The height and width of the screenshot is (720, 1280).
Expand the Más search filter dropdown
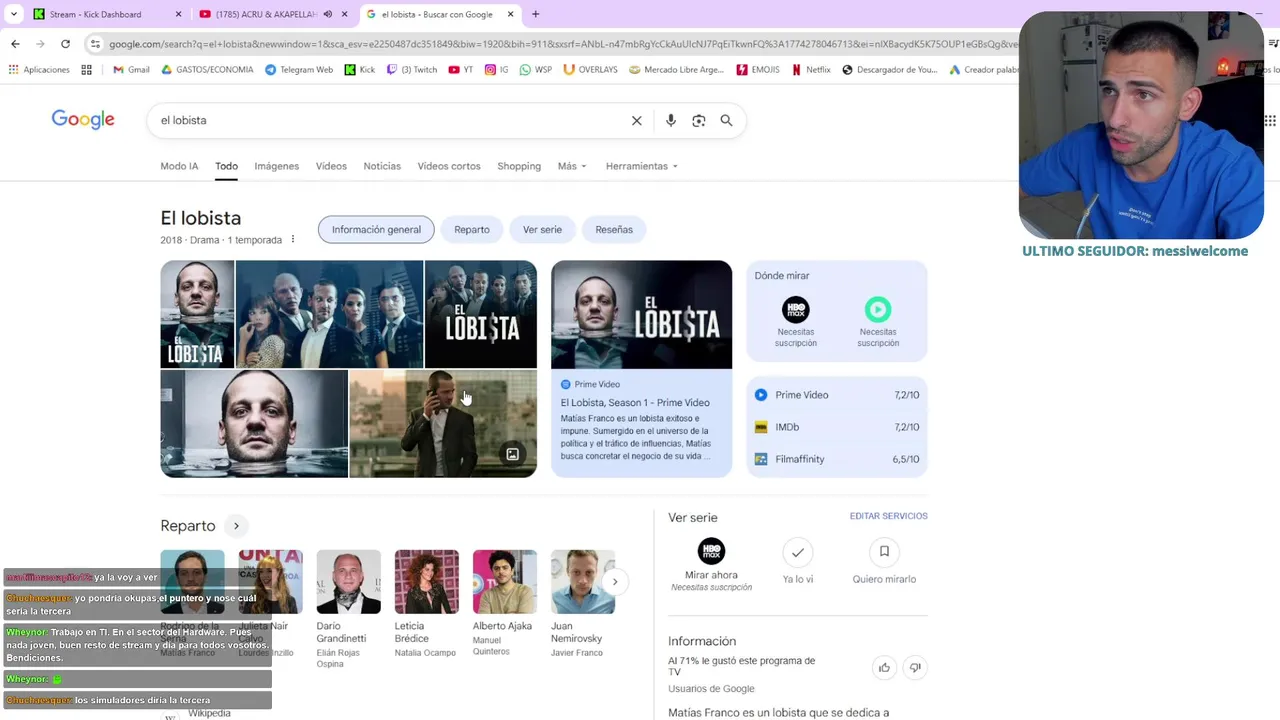(572, 166)
